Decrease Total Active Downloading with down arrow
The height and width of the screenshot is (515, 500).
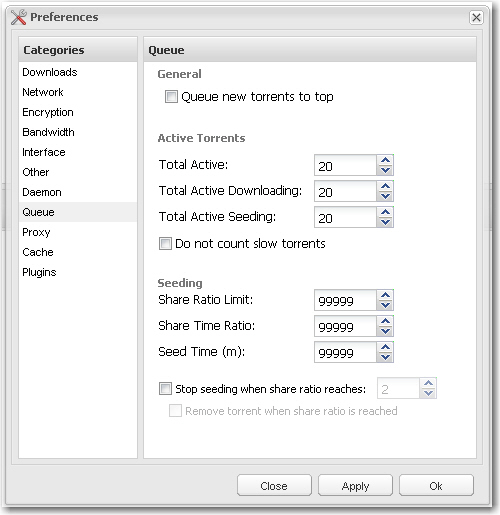click(385, 196)
